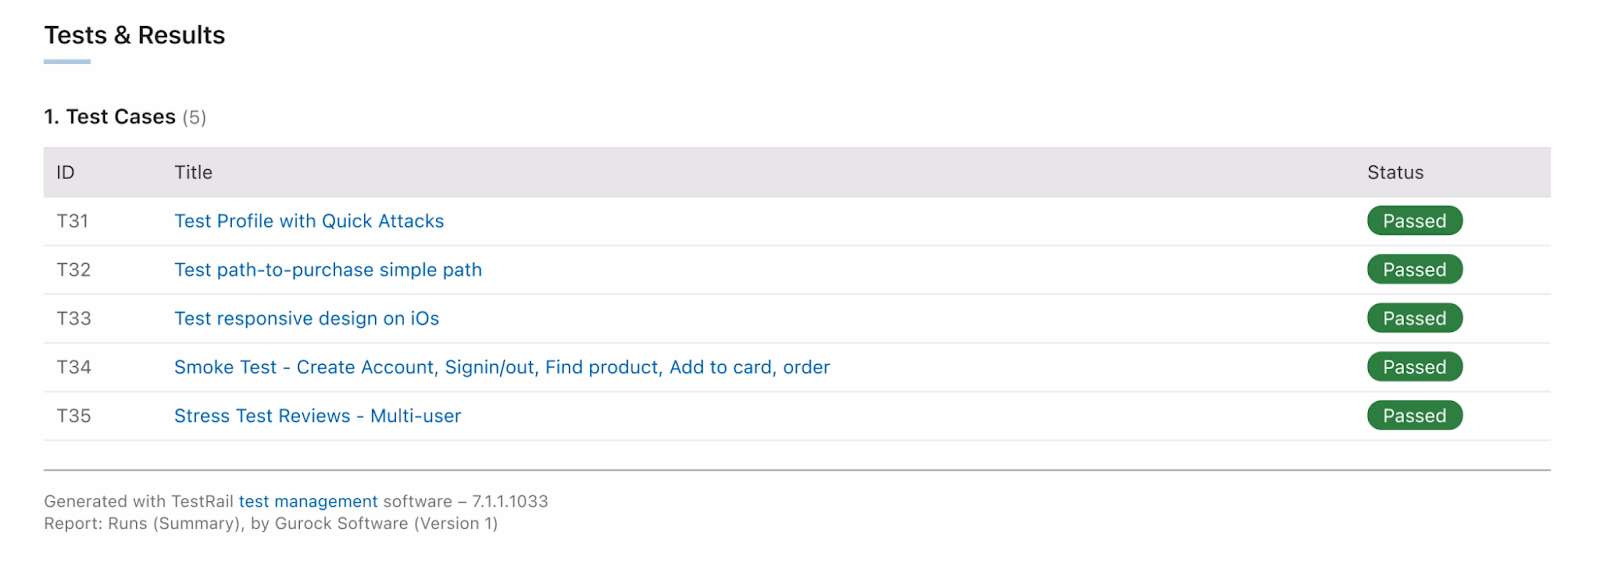Click the Title column header
This screenshot has width=1600, height=576.
click(193, 172)
